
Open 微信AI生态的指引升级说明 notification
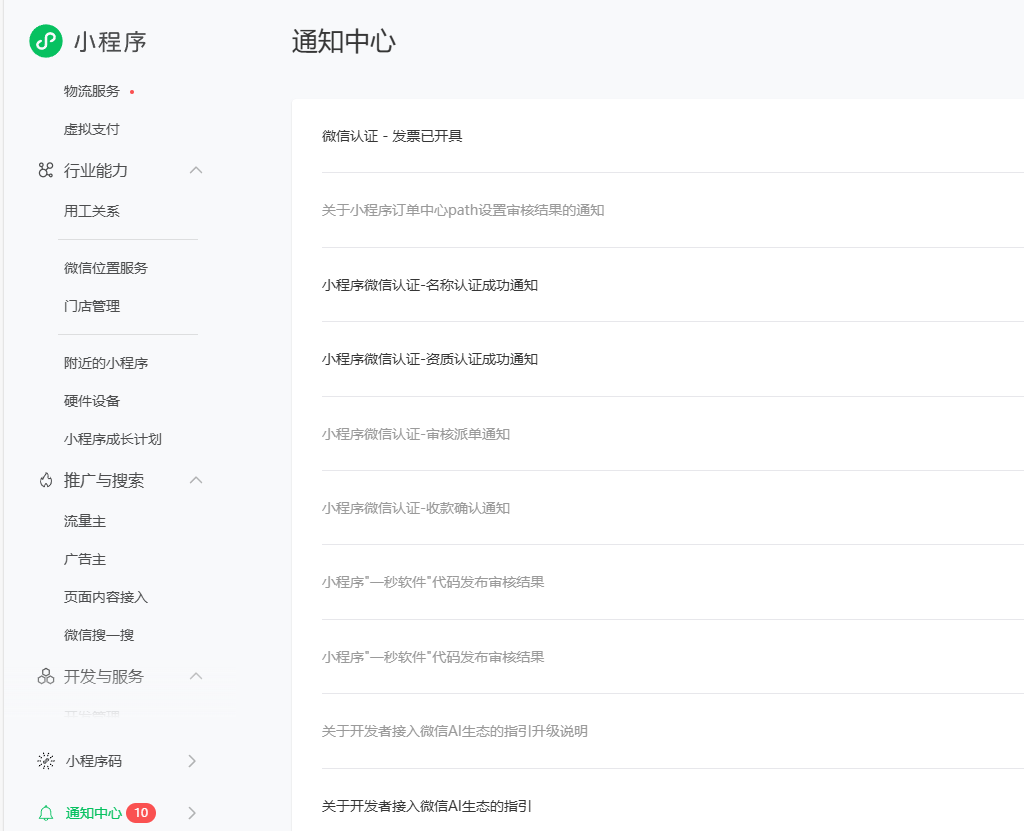(455, 730)
